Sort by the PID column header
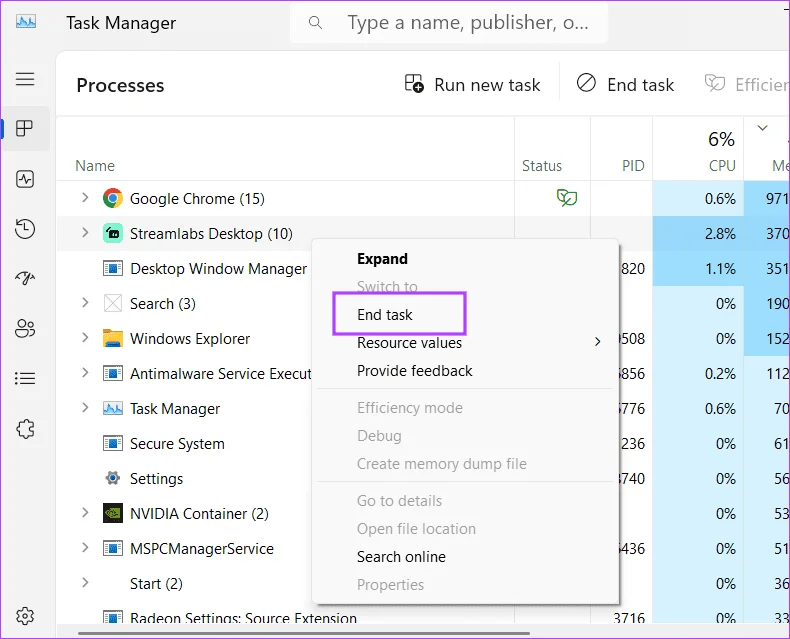The height and width of the screenshot is (639, 790). pos(633,166)
